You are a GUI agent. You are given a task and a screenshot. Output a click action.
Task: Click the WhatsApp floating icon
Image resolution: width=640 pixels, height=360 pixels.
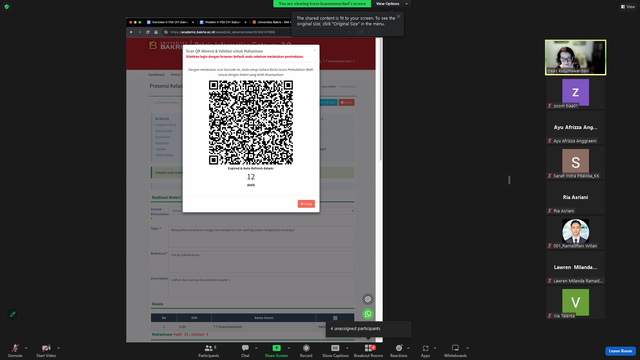point(368,314)
